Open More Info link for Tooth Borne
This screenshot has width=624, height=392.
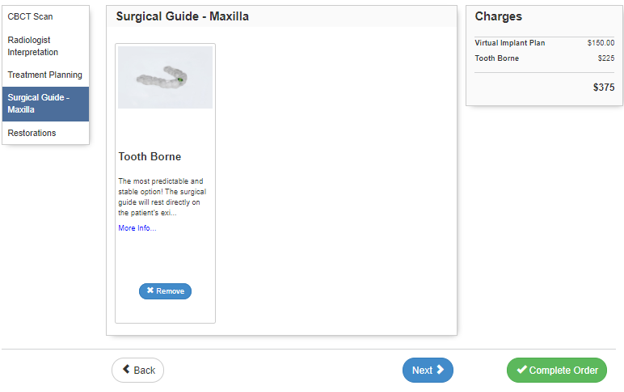(137, 228)
